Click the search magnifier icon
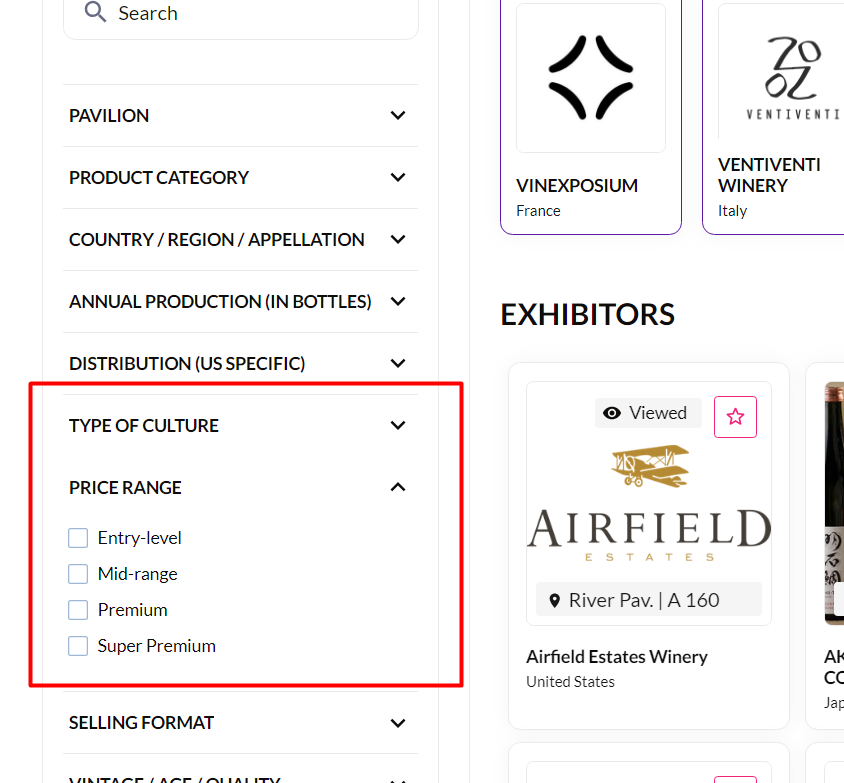The height and width of the screenshot is (783, 844). coord(95,13)
